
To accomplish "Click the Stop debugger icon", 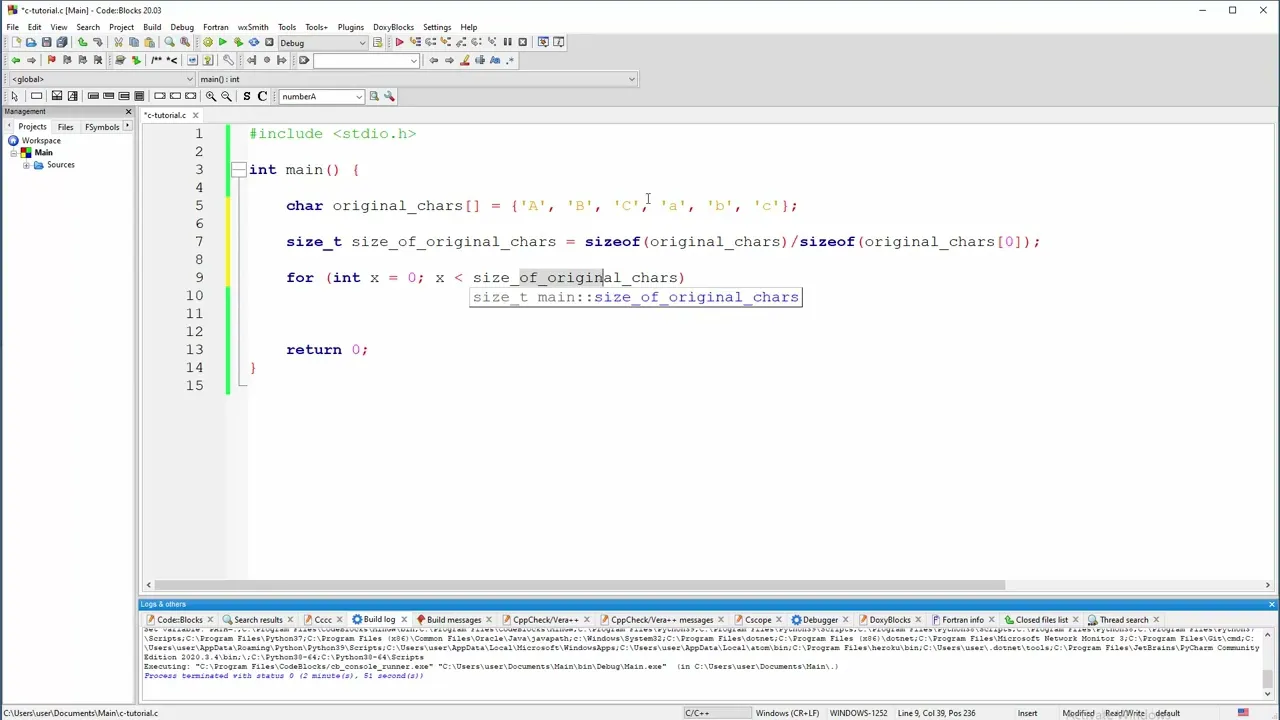I will tap(522, 42).
